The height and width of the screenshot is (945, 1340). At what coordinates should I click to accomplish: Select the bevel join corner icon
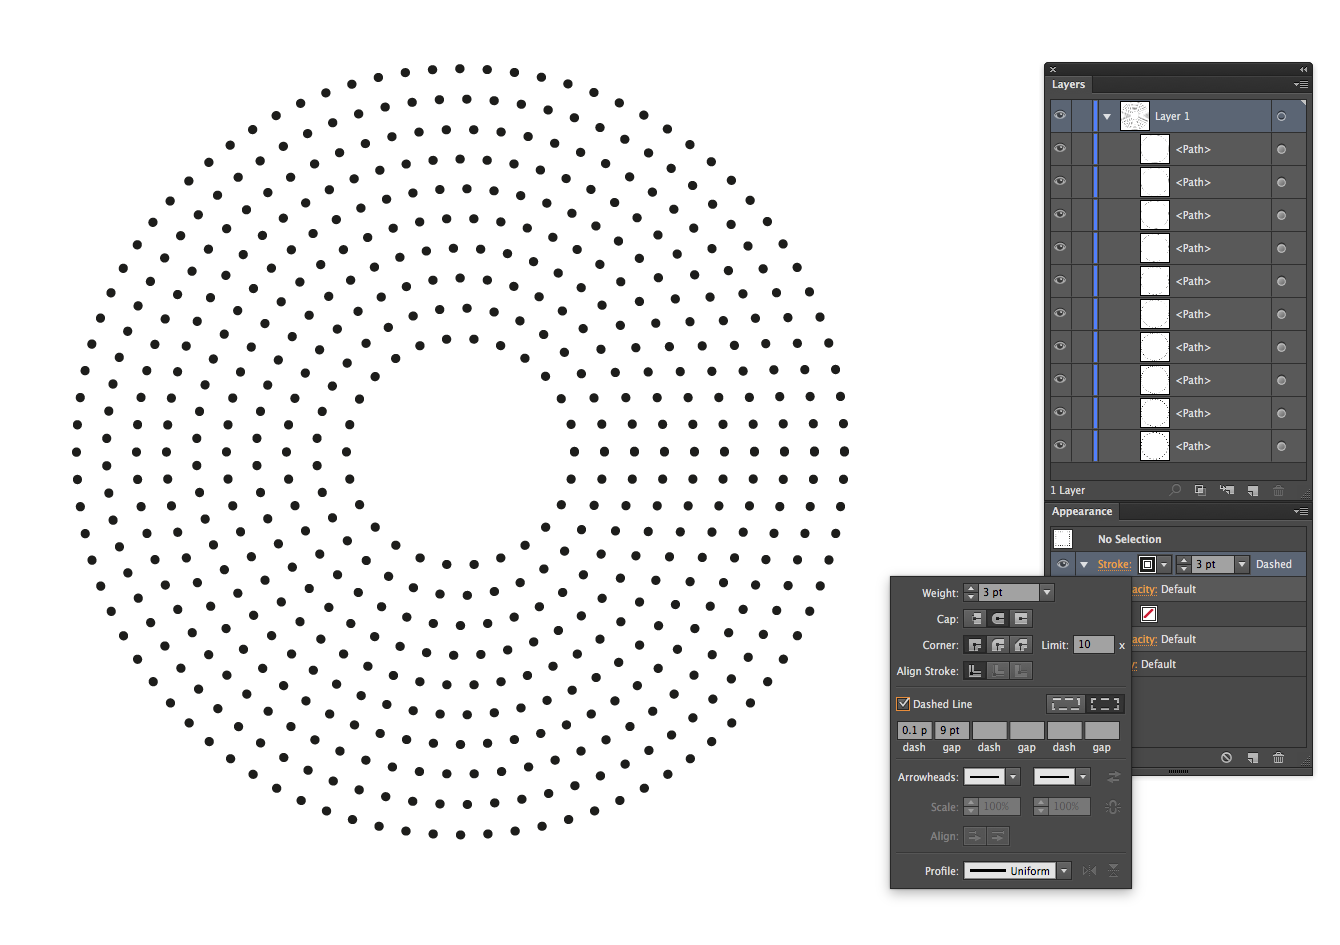coord(1021,645)
